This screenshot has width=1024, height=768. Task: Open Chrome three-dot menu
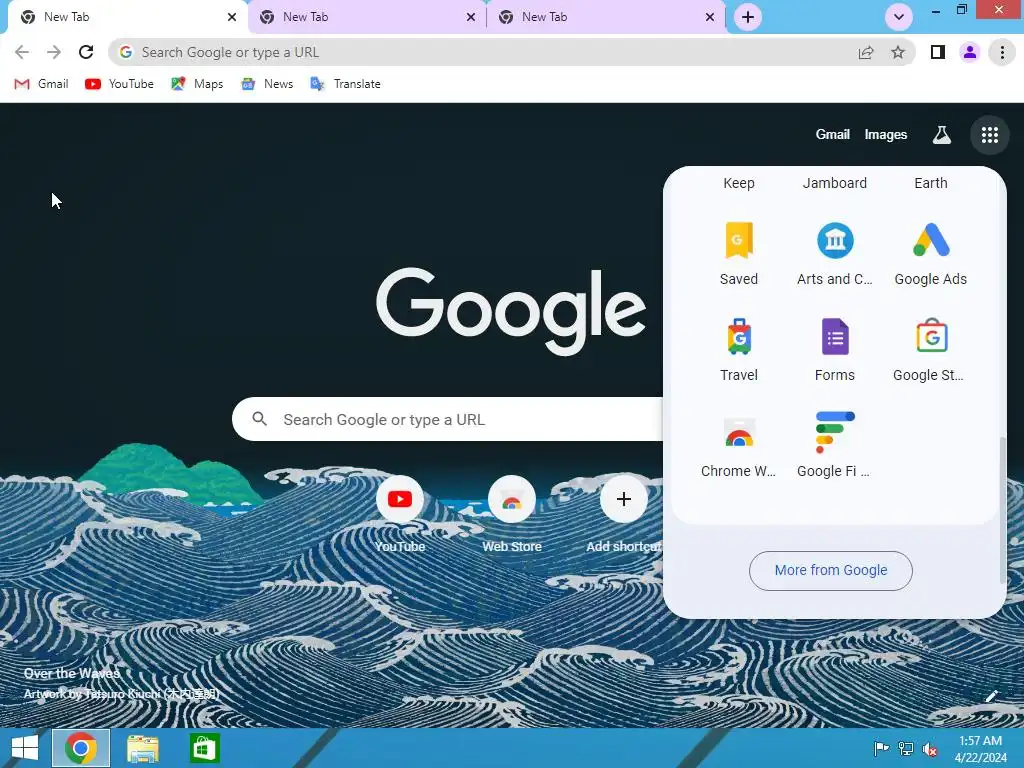click(x=1002, y=52)
